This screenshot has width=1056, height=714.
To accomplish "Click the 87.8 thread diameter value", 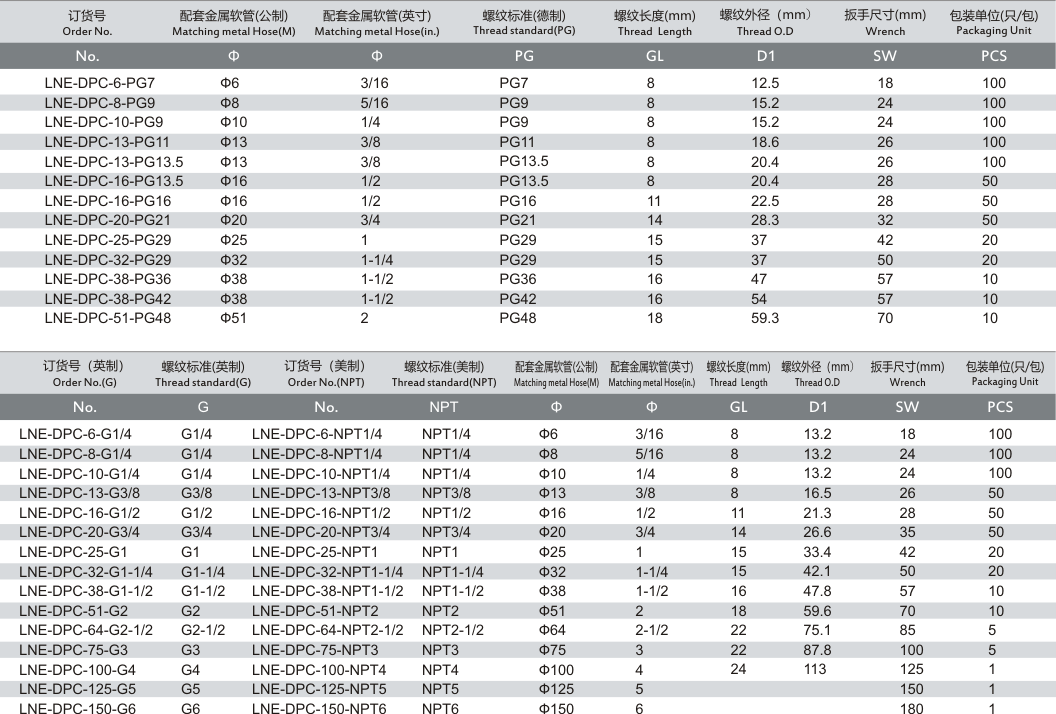I will 817,650.
